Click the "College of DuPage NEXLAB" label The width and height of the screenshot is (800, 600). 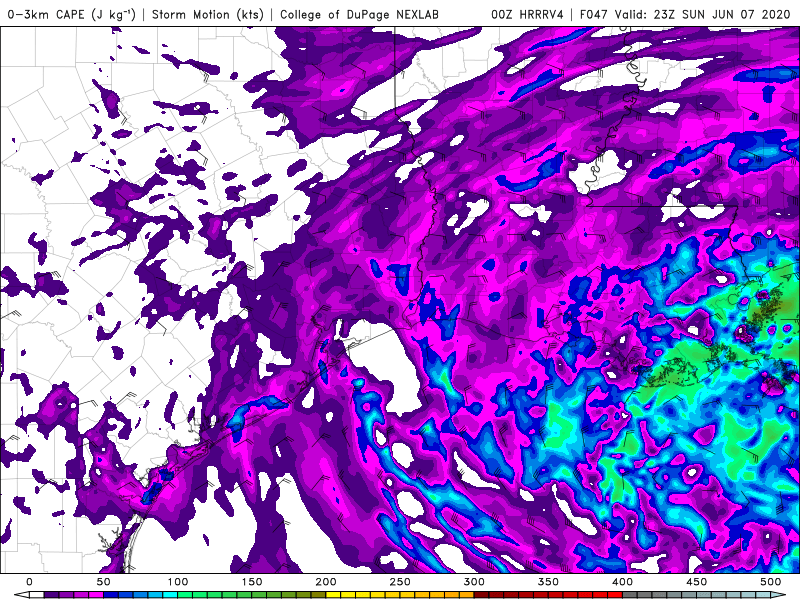[x=359, y=14]
